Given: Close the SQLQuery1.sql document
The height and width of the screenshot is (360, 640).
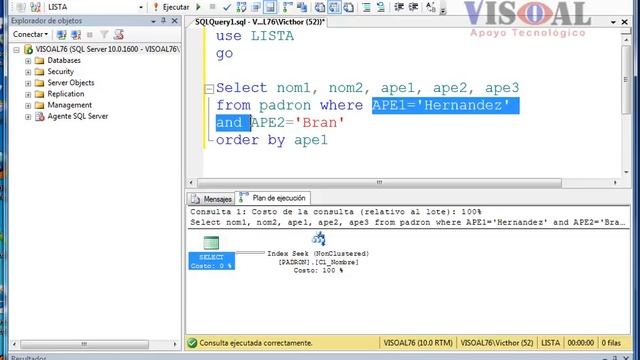Looking at the screenshot, I should pyautogui.click(x=624, y=22).
